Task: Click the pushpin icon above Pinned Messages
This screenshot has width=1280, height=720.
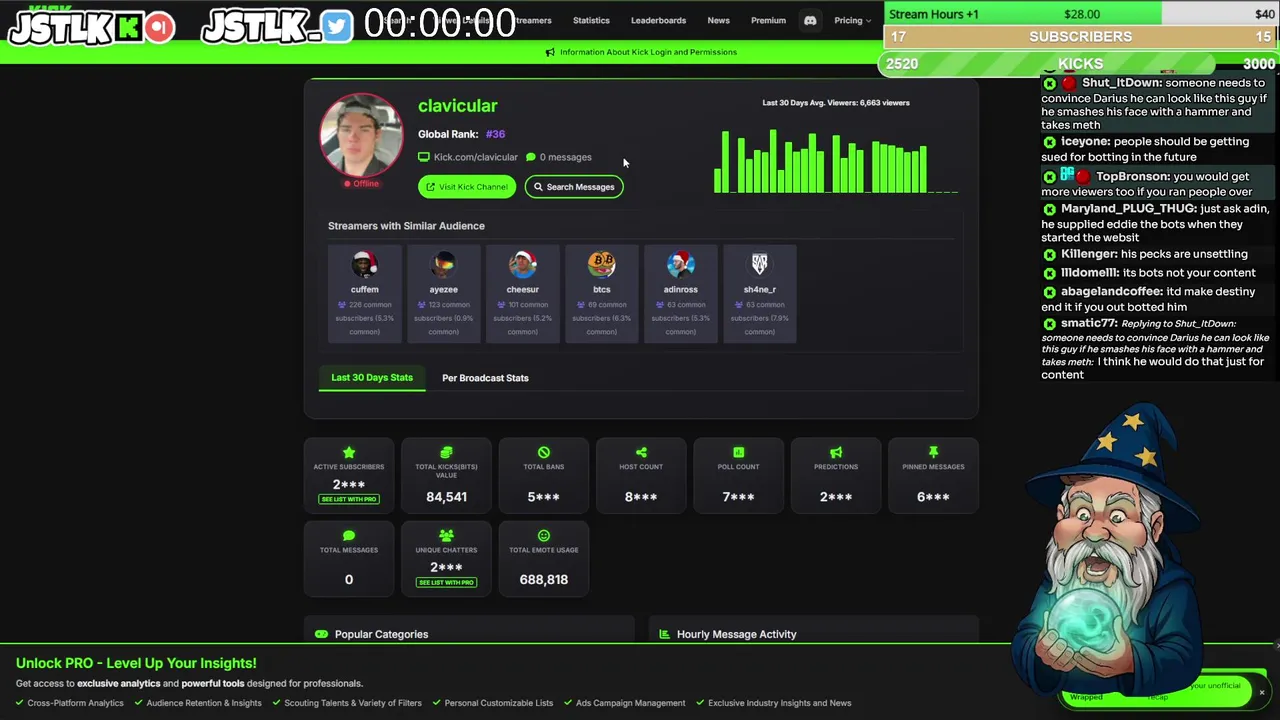Action: (933, 452)
